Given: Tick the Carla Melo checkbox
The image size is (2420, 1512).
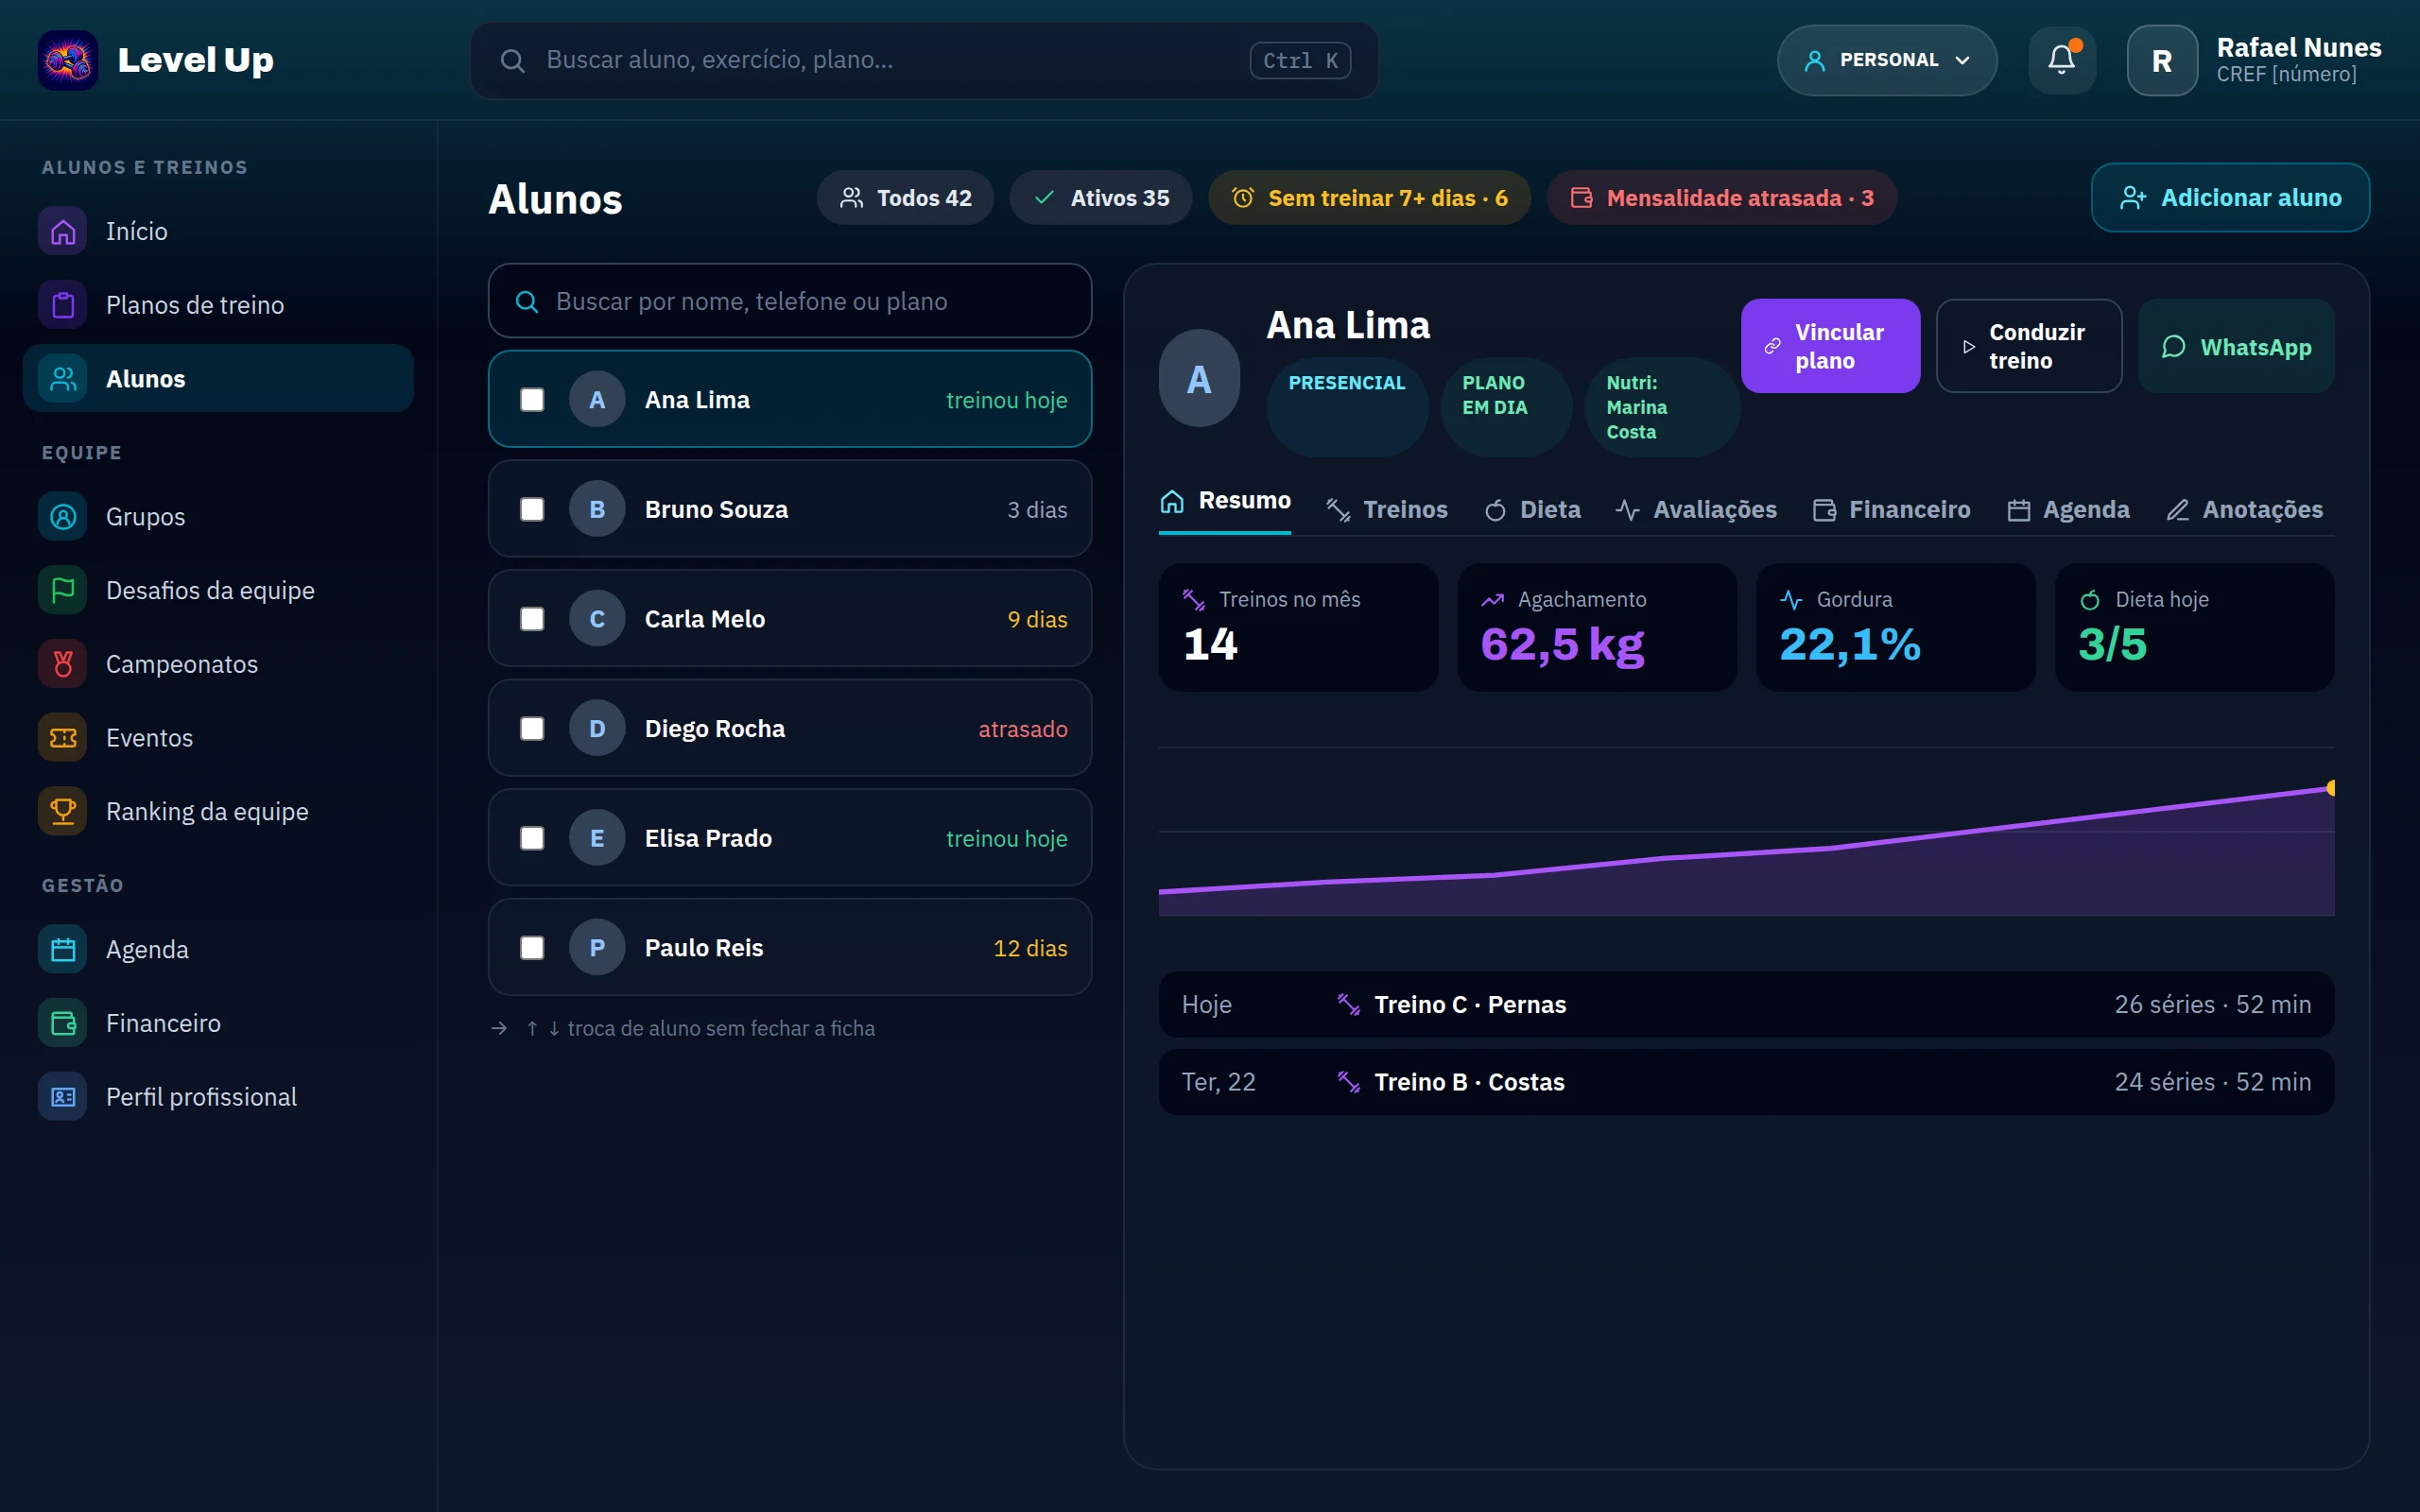Looking at the screenshot, I should [532, 619].
